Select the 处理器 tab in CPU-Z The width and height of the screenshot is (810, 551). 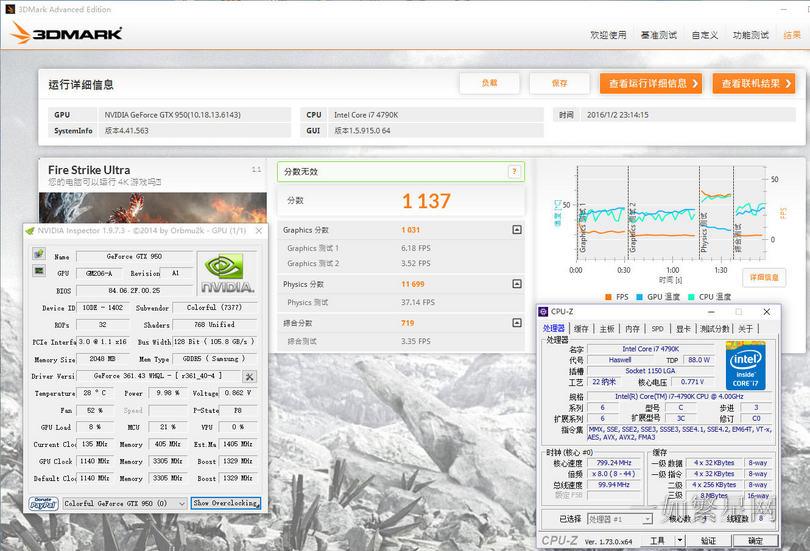[x=554, y=328]
